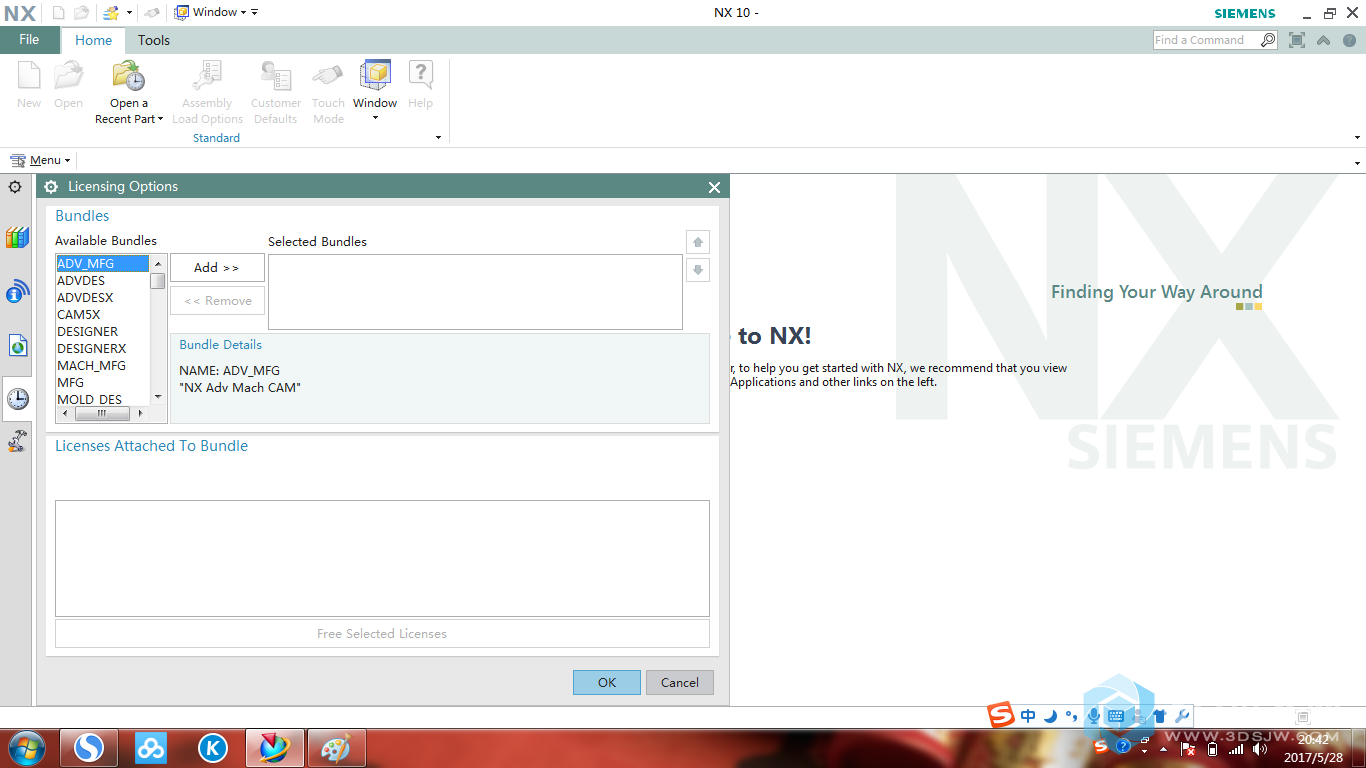
Task: Click Sogou wrench settings icon
Action: click(1182, 716)
